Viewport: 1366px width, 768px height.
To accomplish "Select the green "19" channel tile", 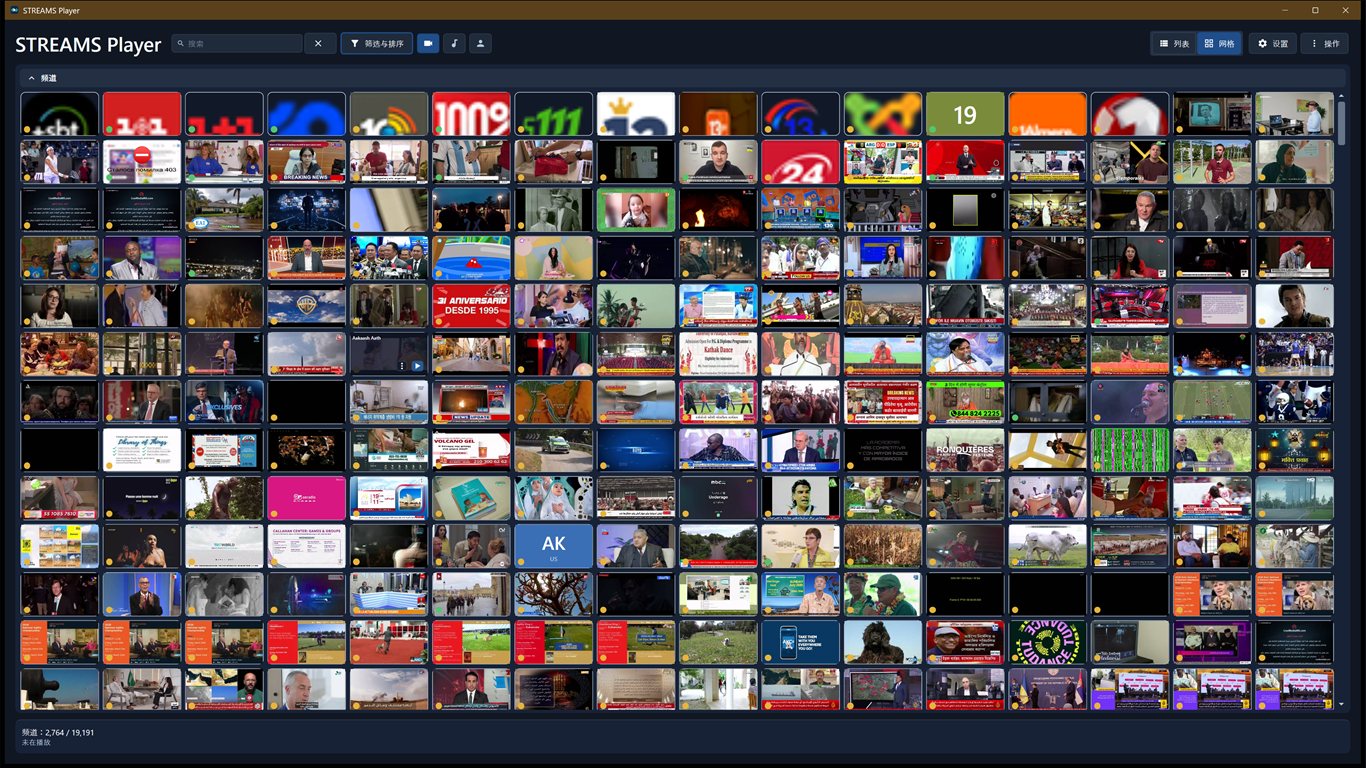I will point(965,114).
